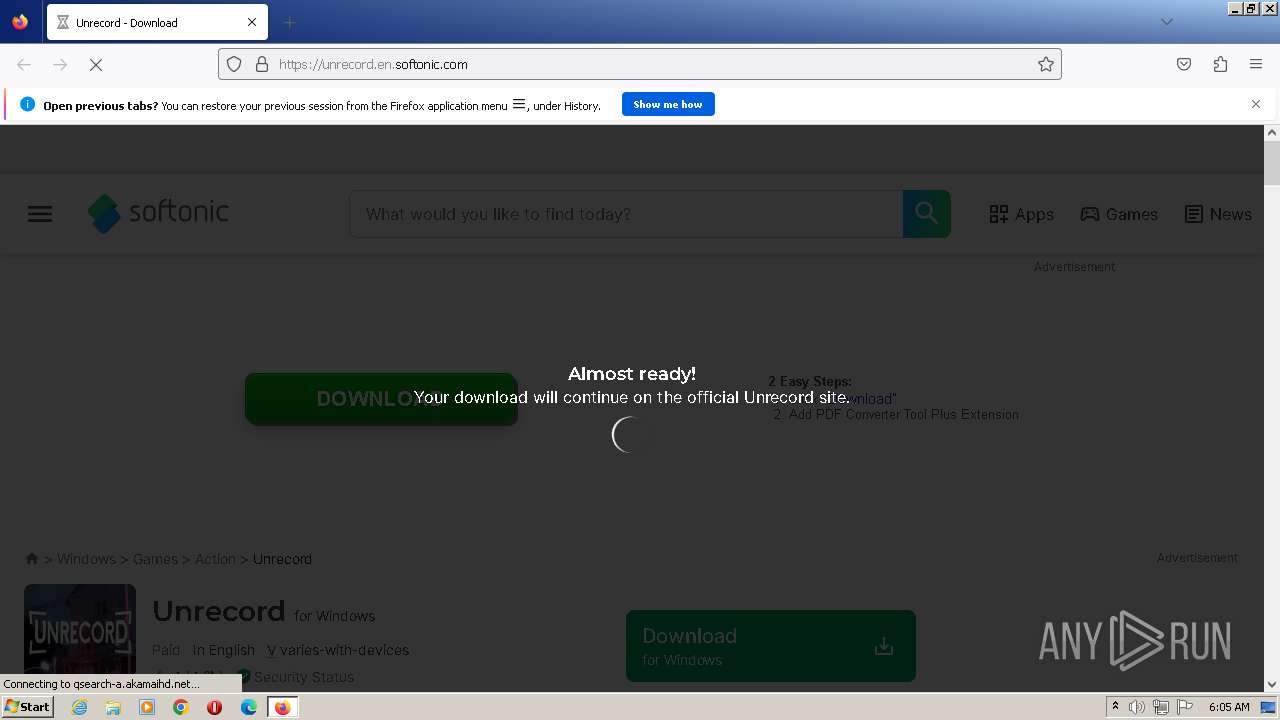
Task: Click the search magnifier button
Action: (x=927, y=214)
